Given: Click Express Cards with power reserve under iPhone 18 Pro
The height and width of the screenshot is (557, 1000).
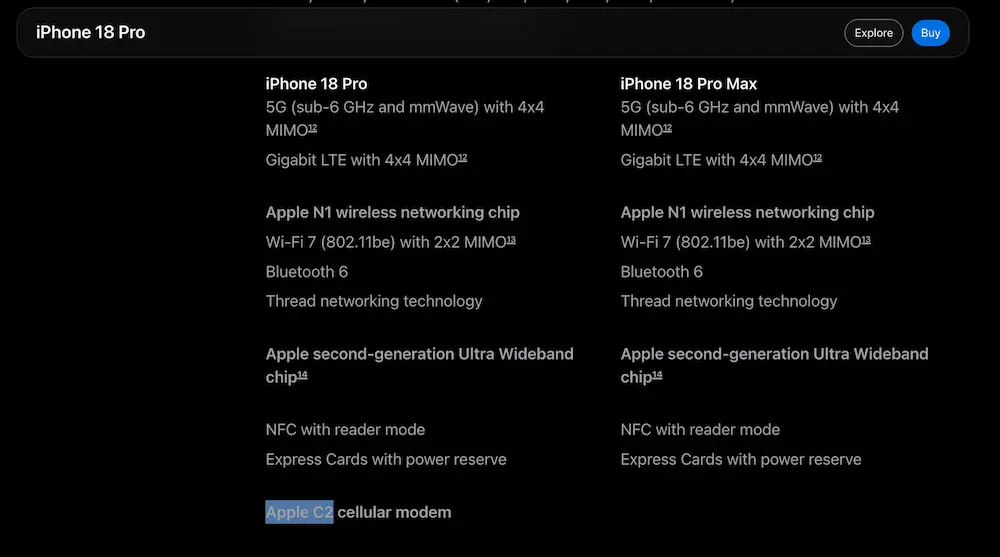Looking at the screenshot, I should click(386, 459).
